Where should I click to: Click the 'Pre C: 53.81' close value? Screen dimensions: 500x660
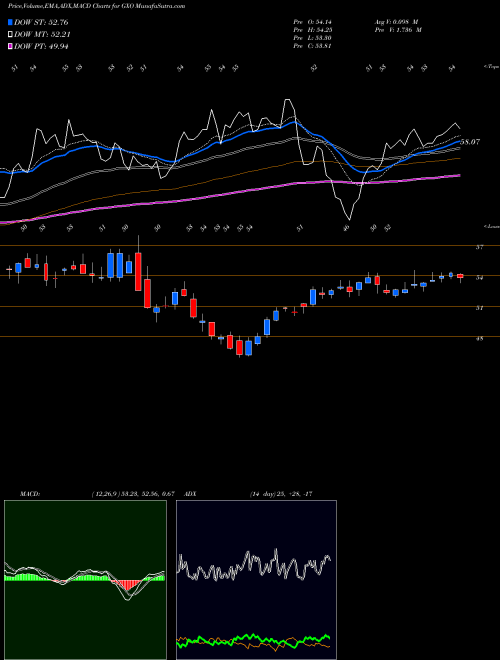tap(312, 46)
